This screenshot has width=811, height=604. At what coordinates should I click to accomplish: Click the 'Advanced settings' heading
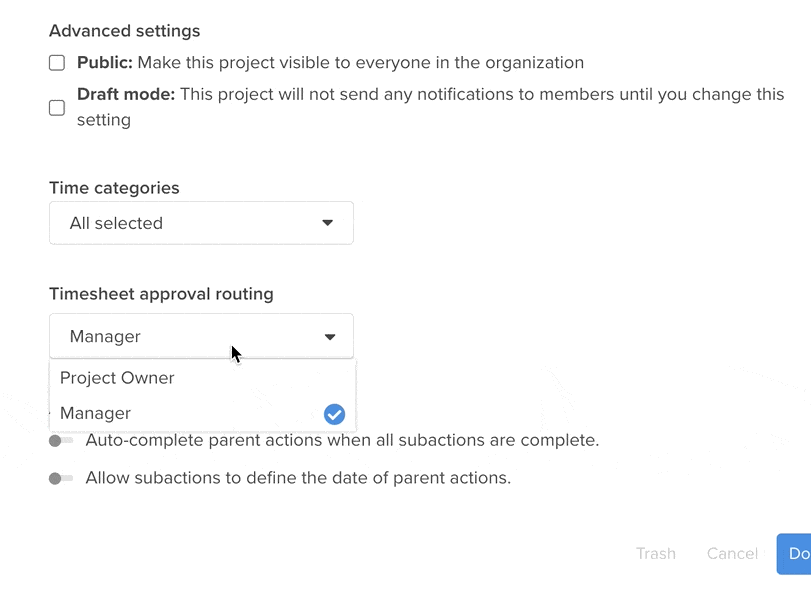point(124,31)
